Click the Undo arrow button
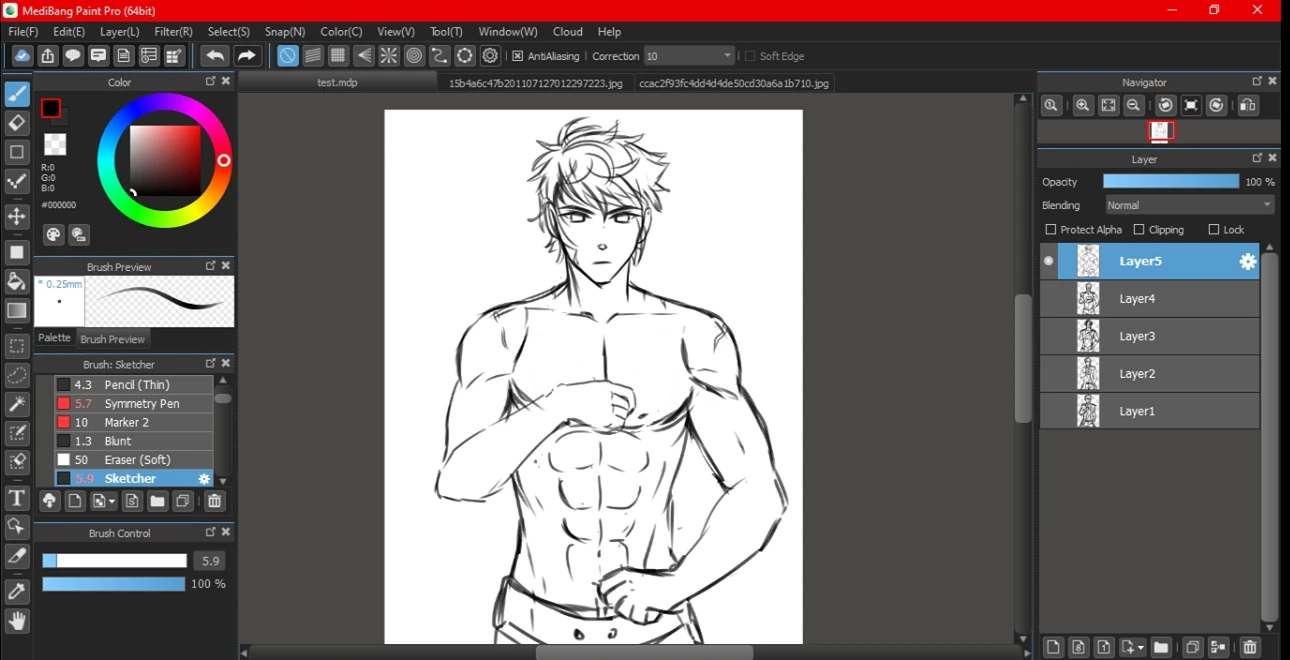1290x660 pixels. coord(214,56)
